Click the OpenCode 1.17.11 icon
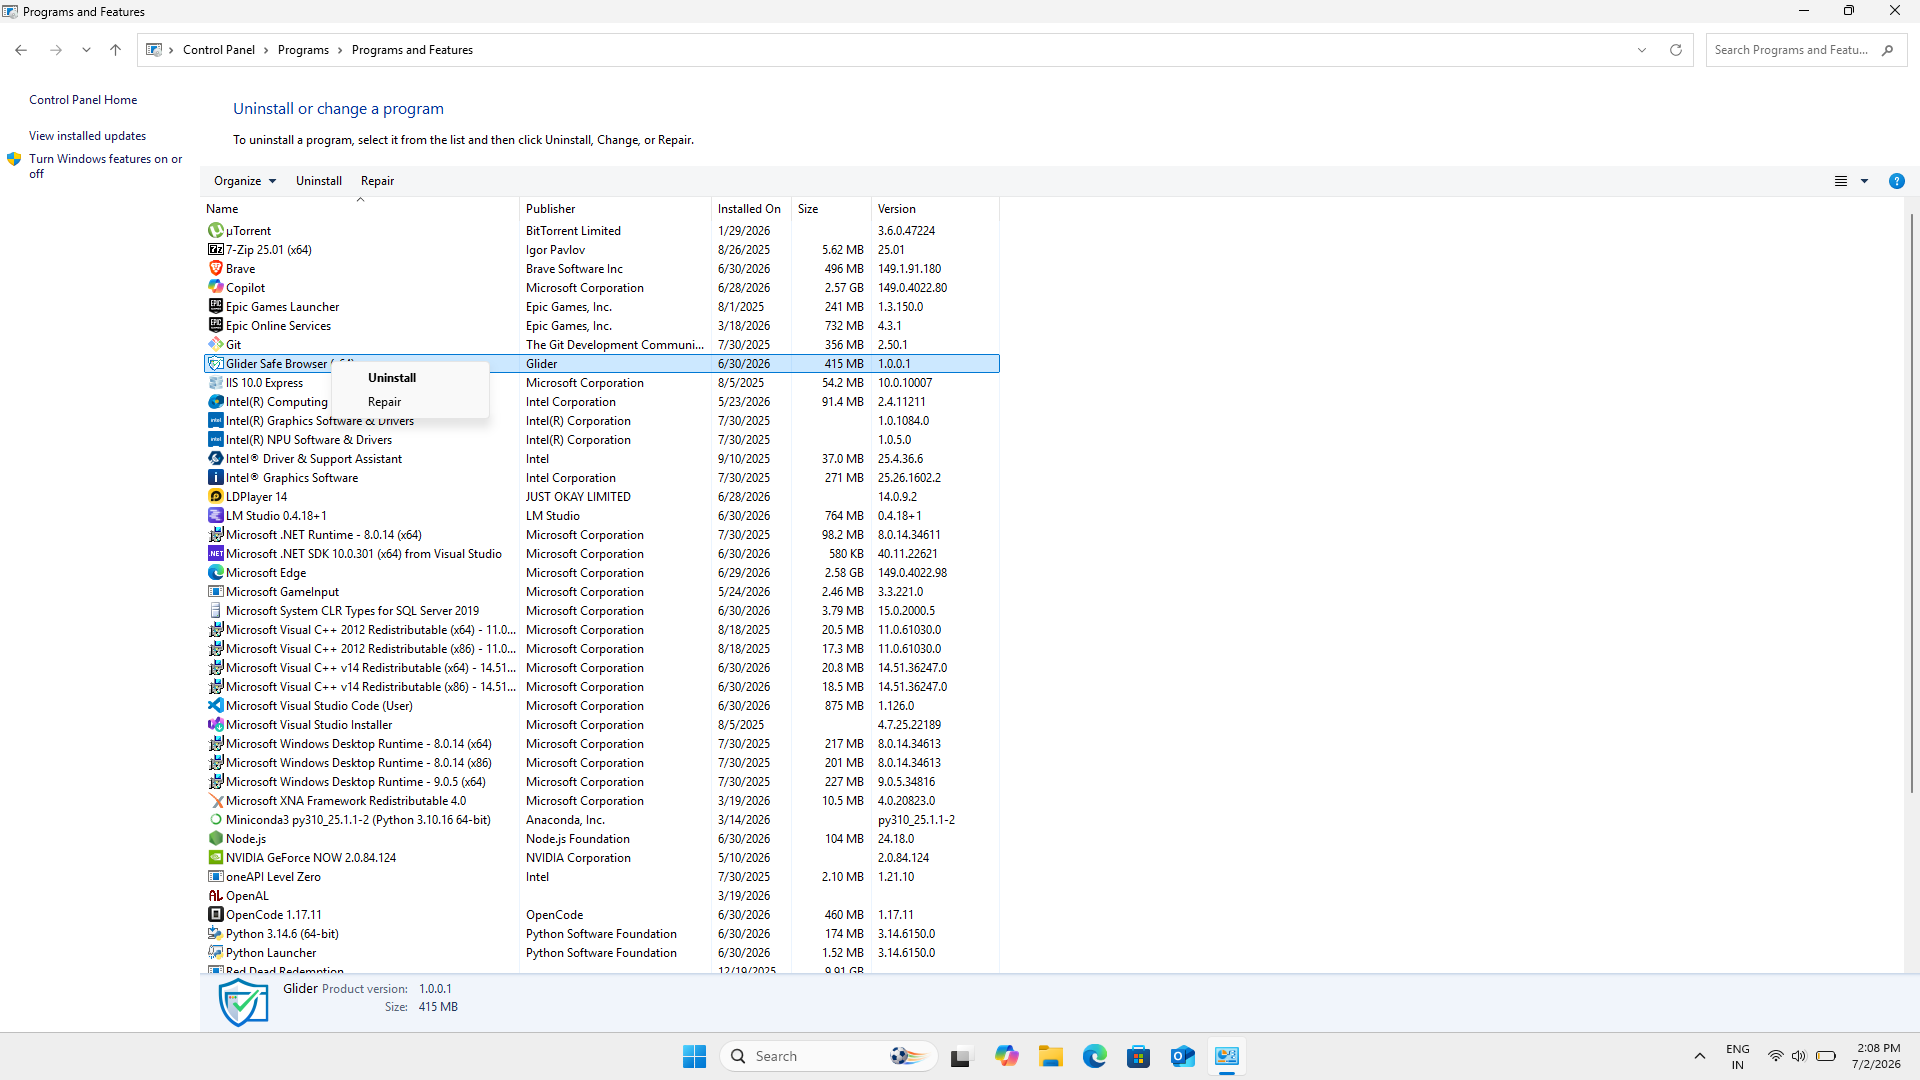The height and width of the screenshot is (1080, 1920). point(215,915)
